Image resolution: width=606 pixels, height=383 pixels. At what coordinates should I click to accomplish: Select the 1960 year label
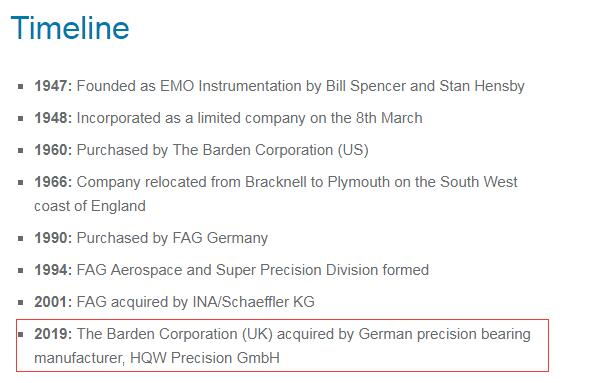pos(53,150)
